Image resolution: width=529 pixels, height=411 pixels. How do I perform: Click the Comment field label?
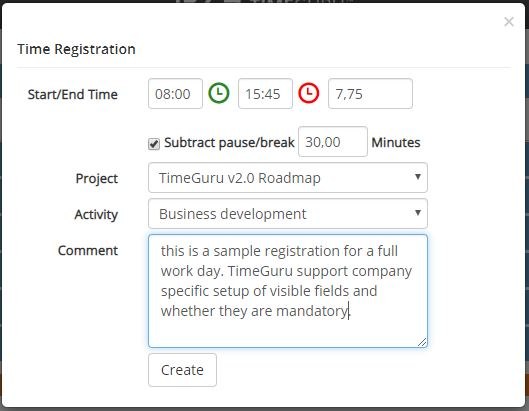88,250
